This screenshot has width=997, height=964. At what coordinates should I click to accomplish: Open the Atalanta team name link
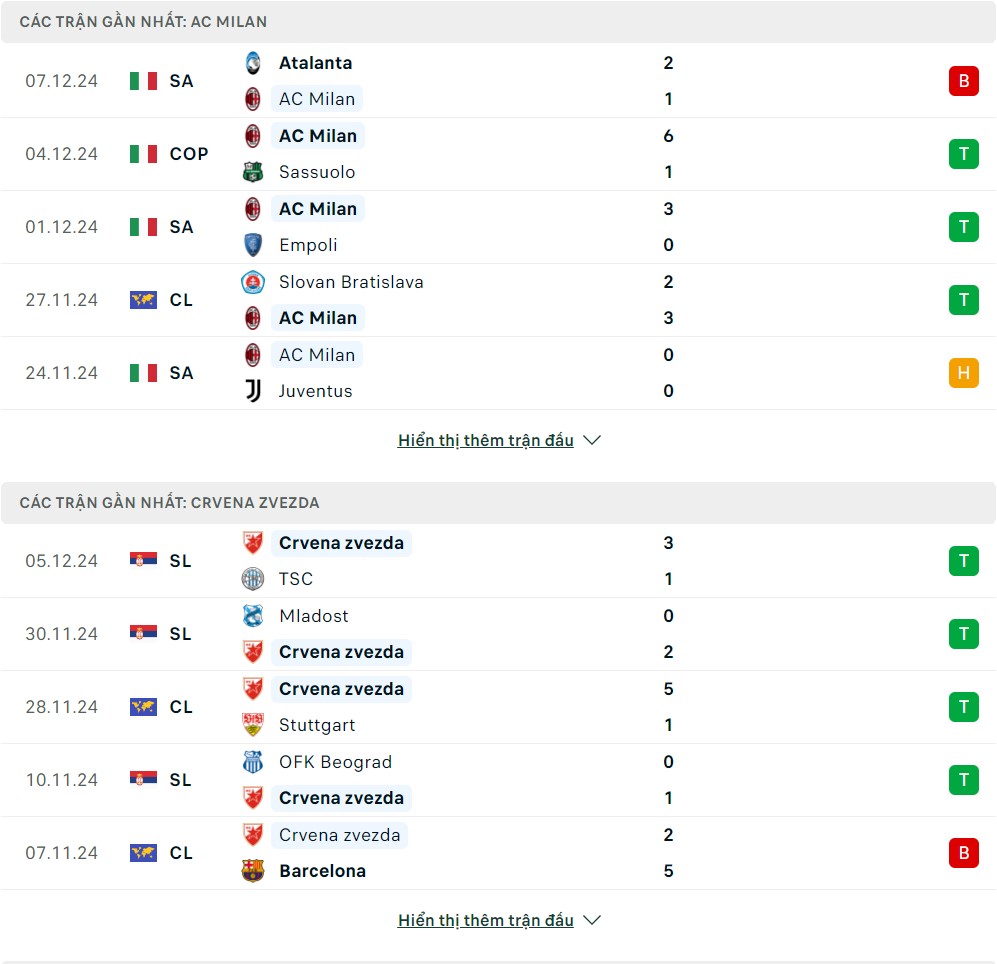coord(315,63)
